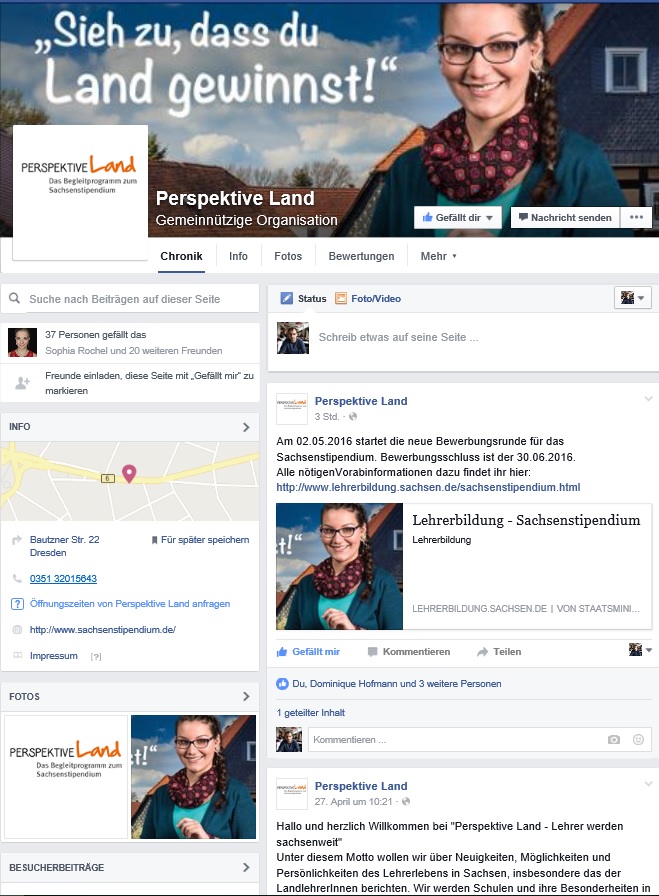The height and width of the screenshot is (896, 659).
Task: Expand the BESUCHERBEITRÄGE section arrow
Action: (x=246, y=867)
